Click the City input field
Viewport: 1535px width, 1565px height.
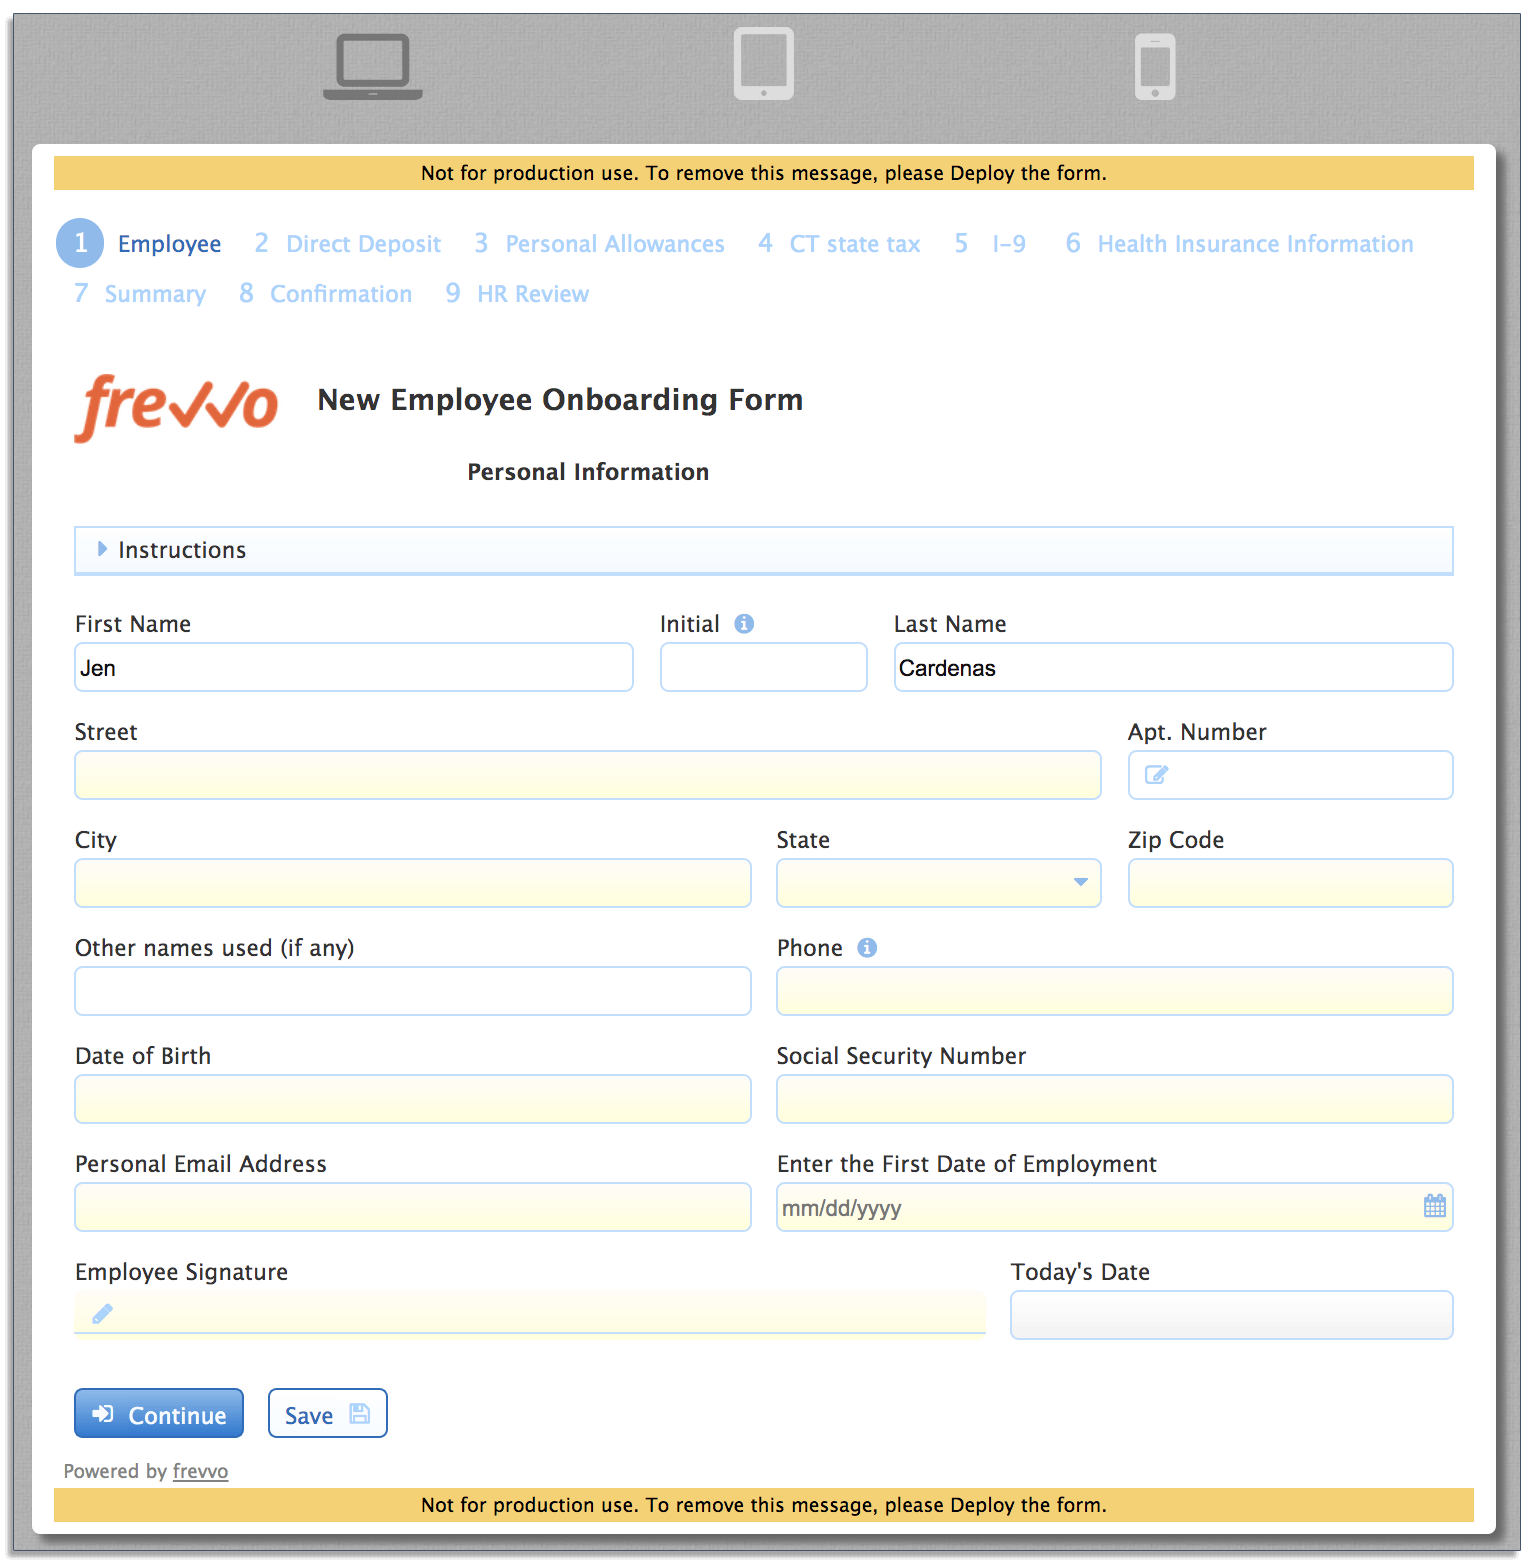pos(413,883)
